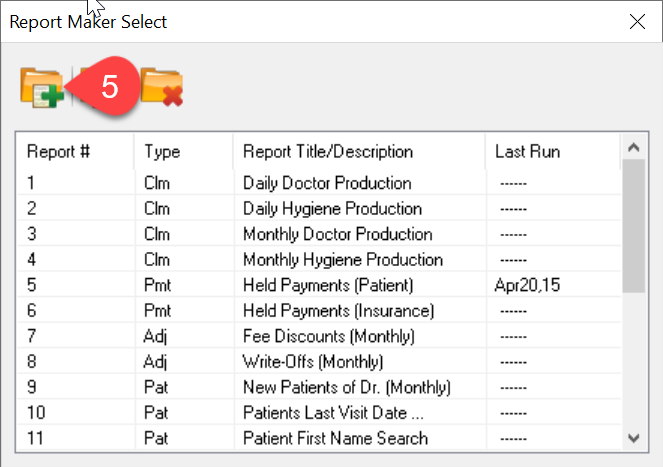Click the scrollbar up arrow
Viewport: 663px width, 467px height.
(x=633, y=147)
